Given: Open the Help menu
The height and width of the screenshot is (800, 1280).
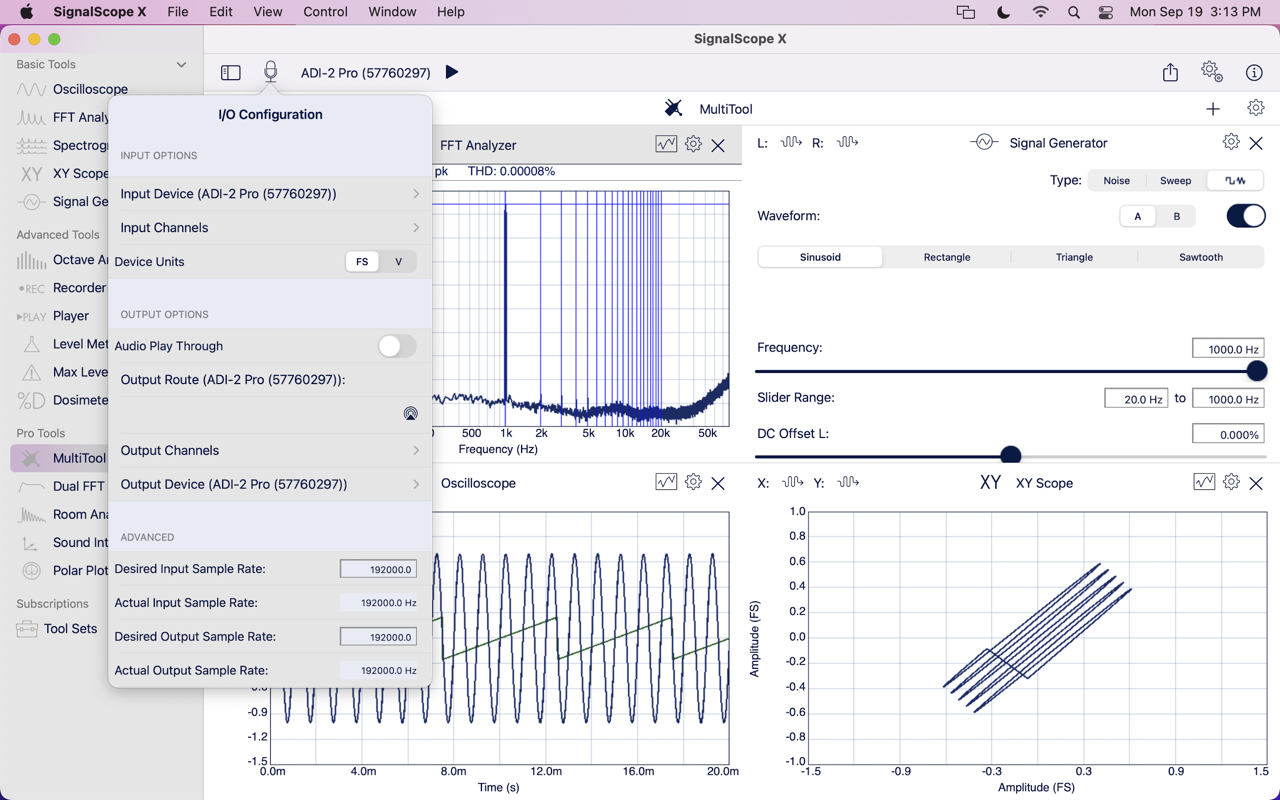Looking at the screenshot, I should (451, 12).
